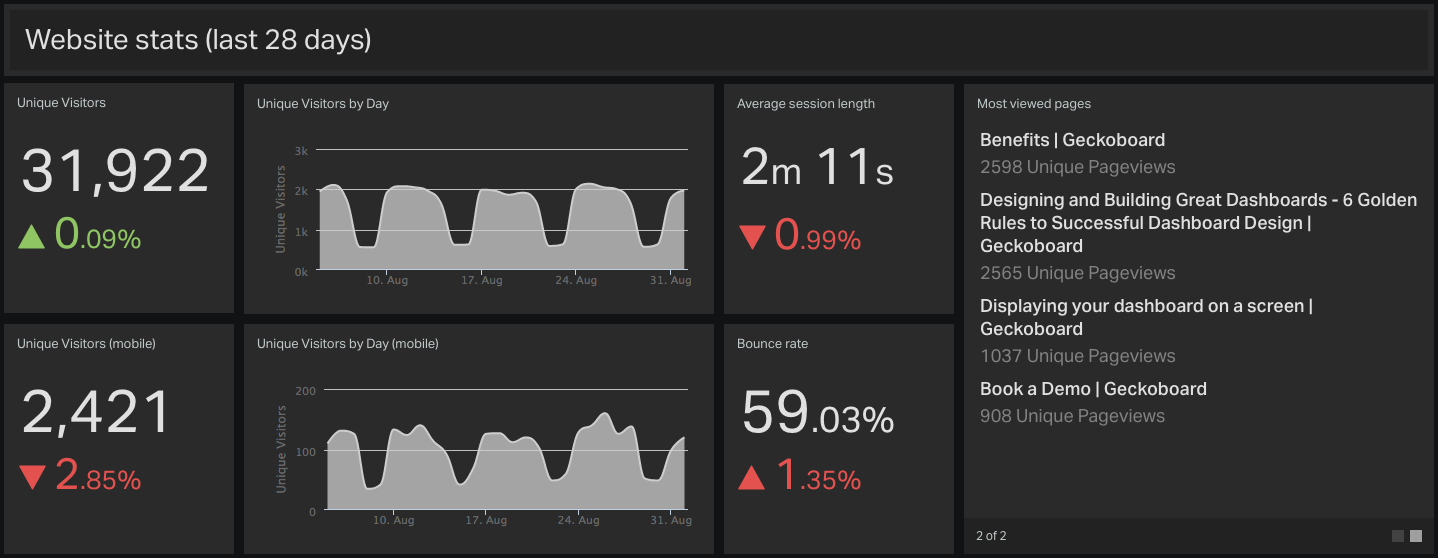Click the Average session length widget title

coord(806,103)
